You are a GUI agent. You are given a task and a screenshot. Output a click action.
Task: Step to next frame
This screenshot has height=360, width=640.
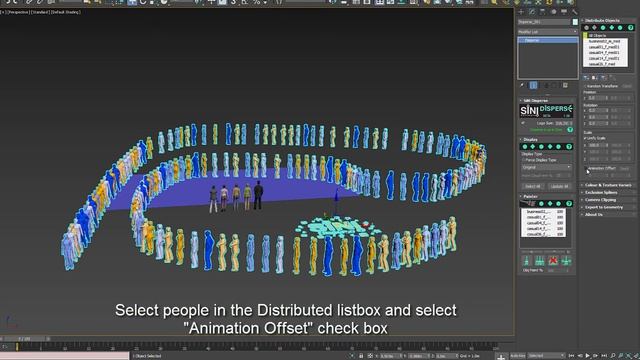point(596,356)
